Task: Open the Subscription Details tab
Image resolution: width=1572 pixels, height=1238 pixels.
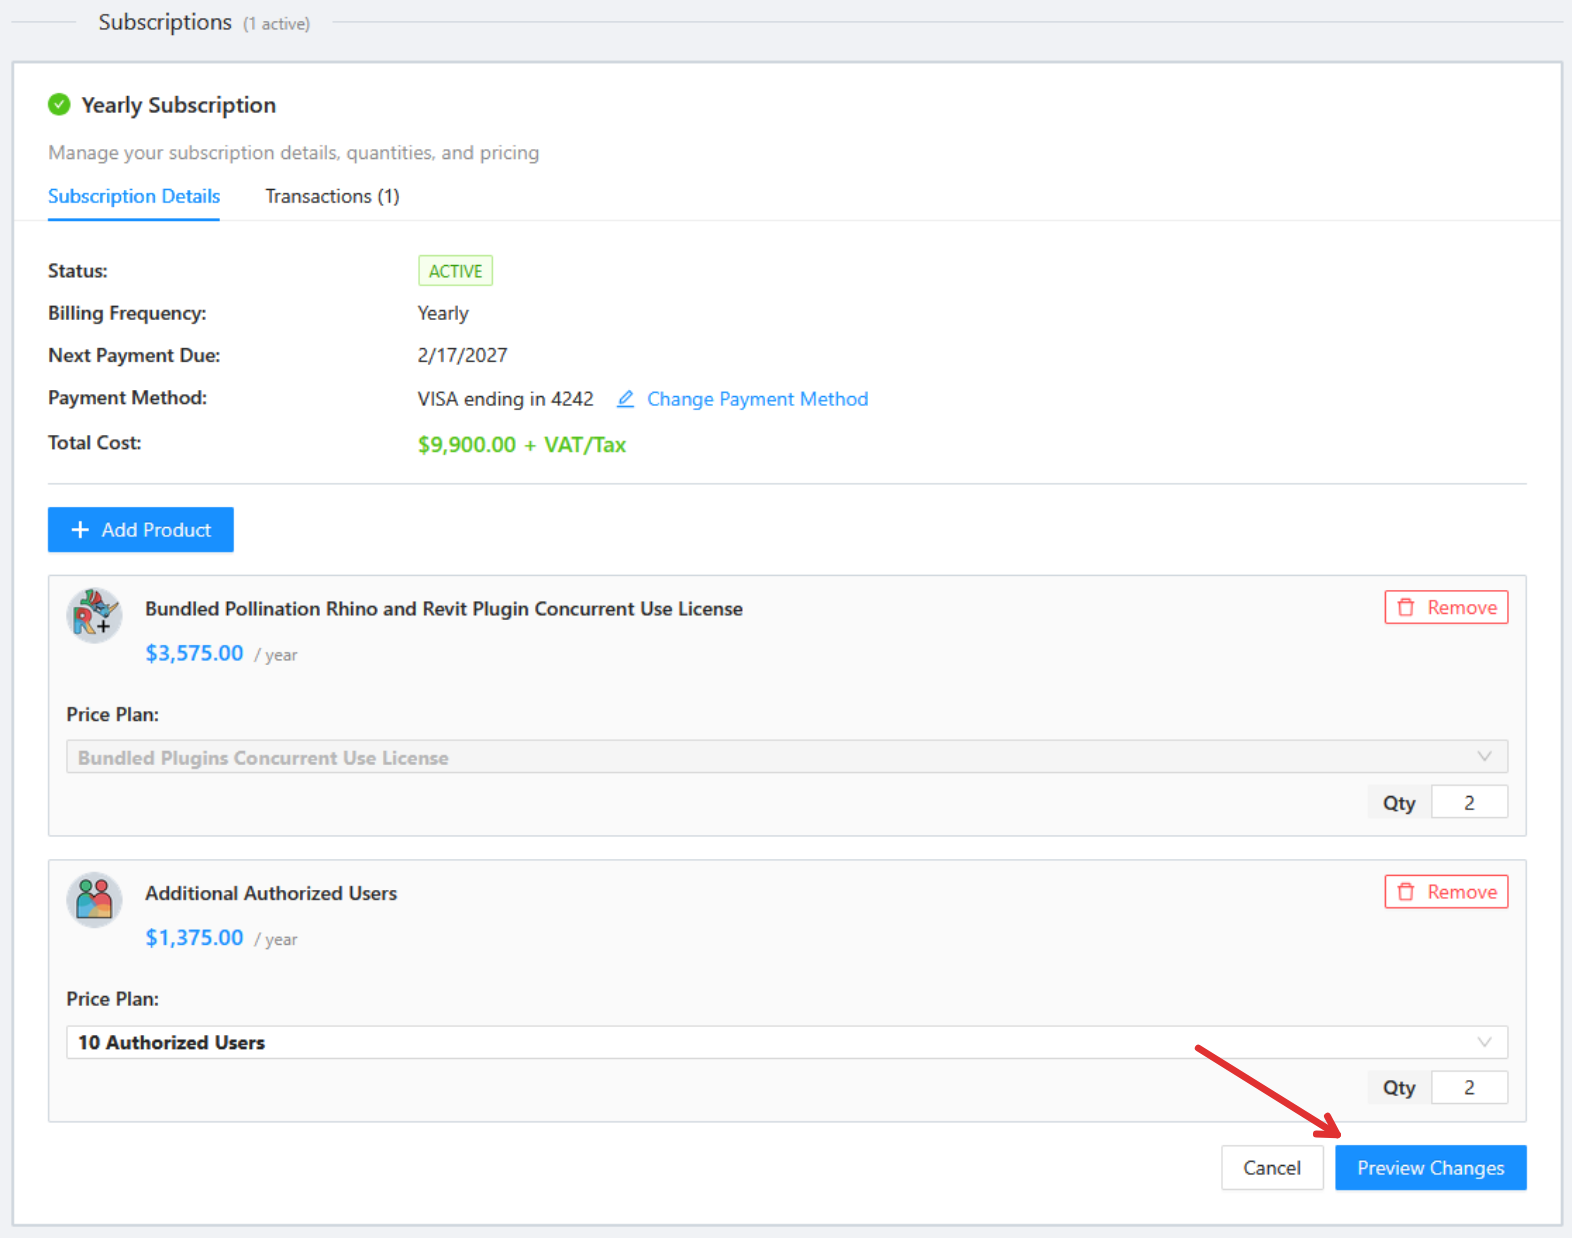Action: tap(134, 196)
